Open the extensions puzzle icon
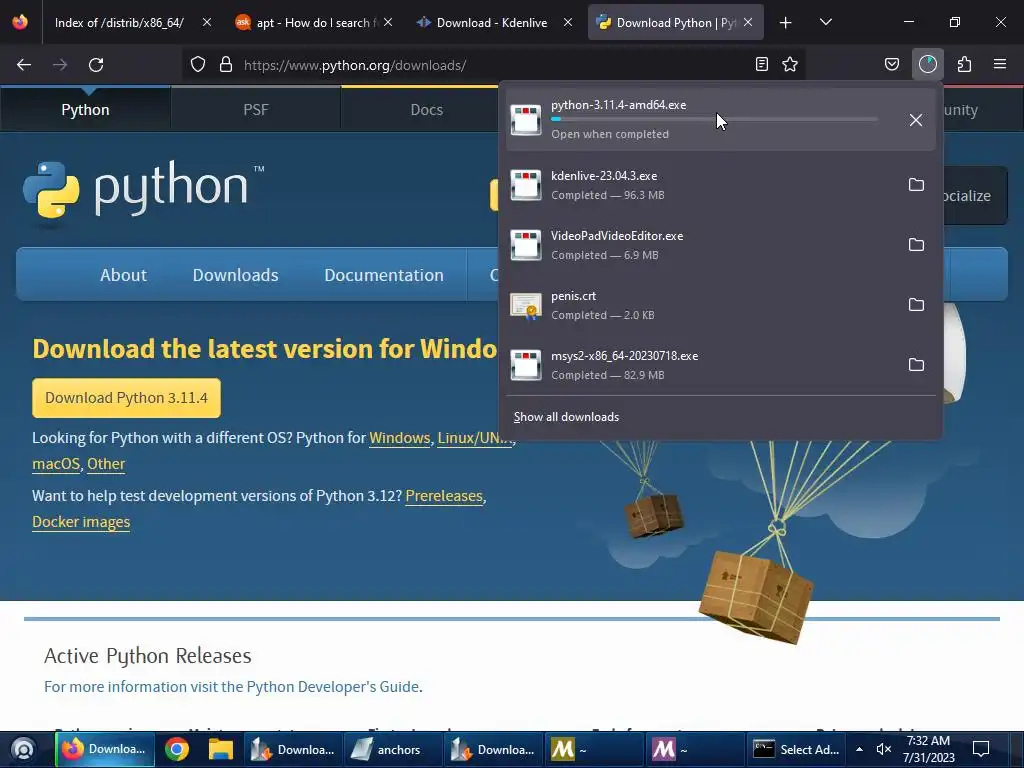 click(964, 65)
